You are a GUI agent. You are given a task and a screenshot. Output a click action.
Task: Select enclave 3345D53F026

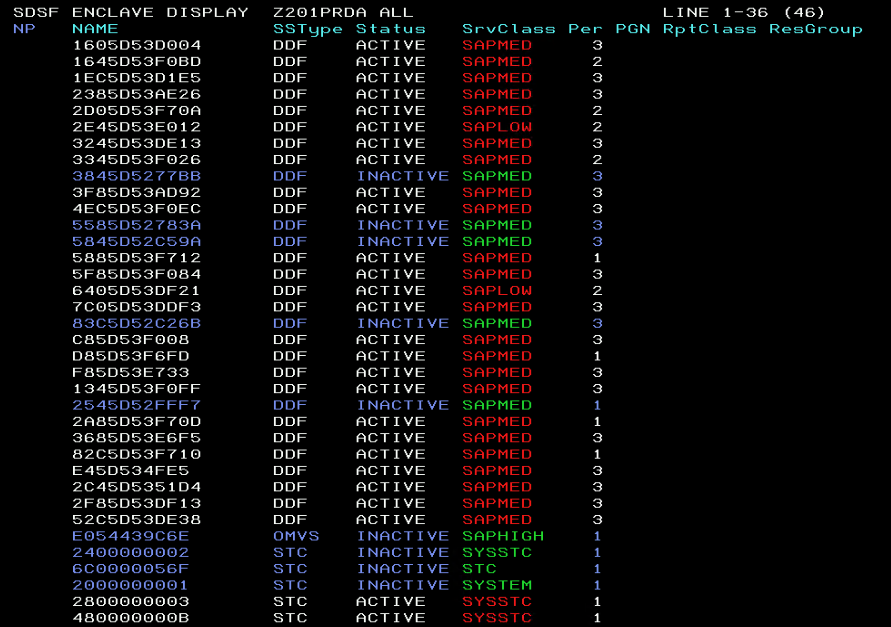[x=137, y=160]
